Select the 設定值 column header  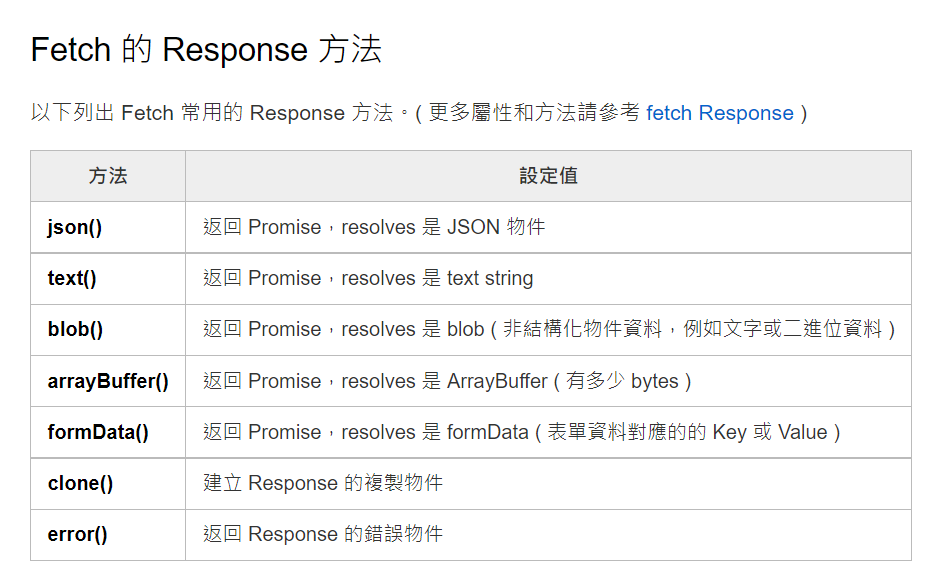[x=548, y=176]
